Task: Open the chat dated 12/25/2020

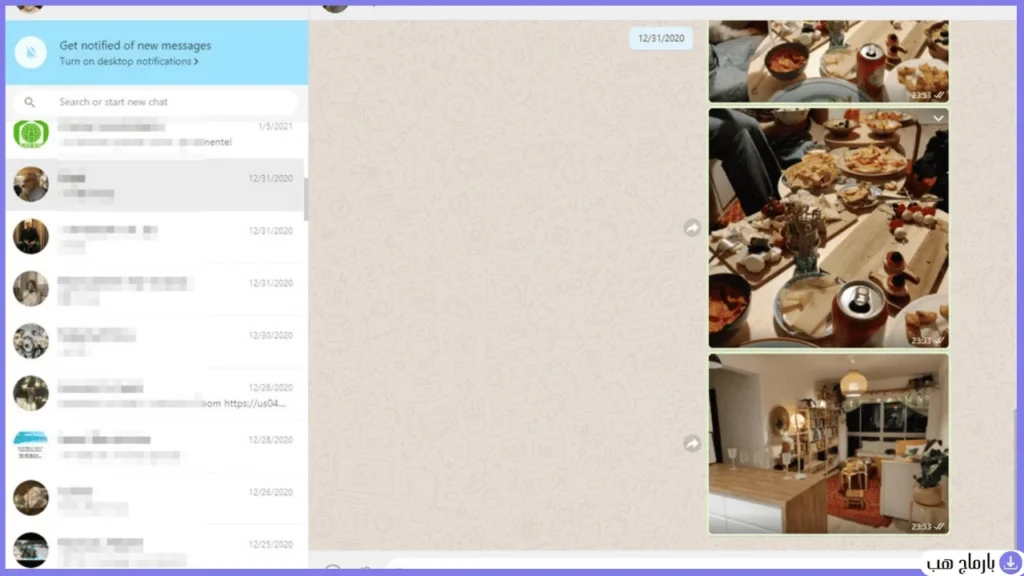Action: [x=157, y=549]
